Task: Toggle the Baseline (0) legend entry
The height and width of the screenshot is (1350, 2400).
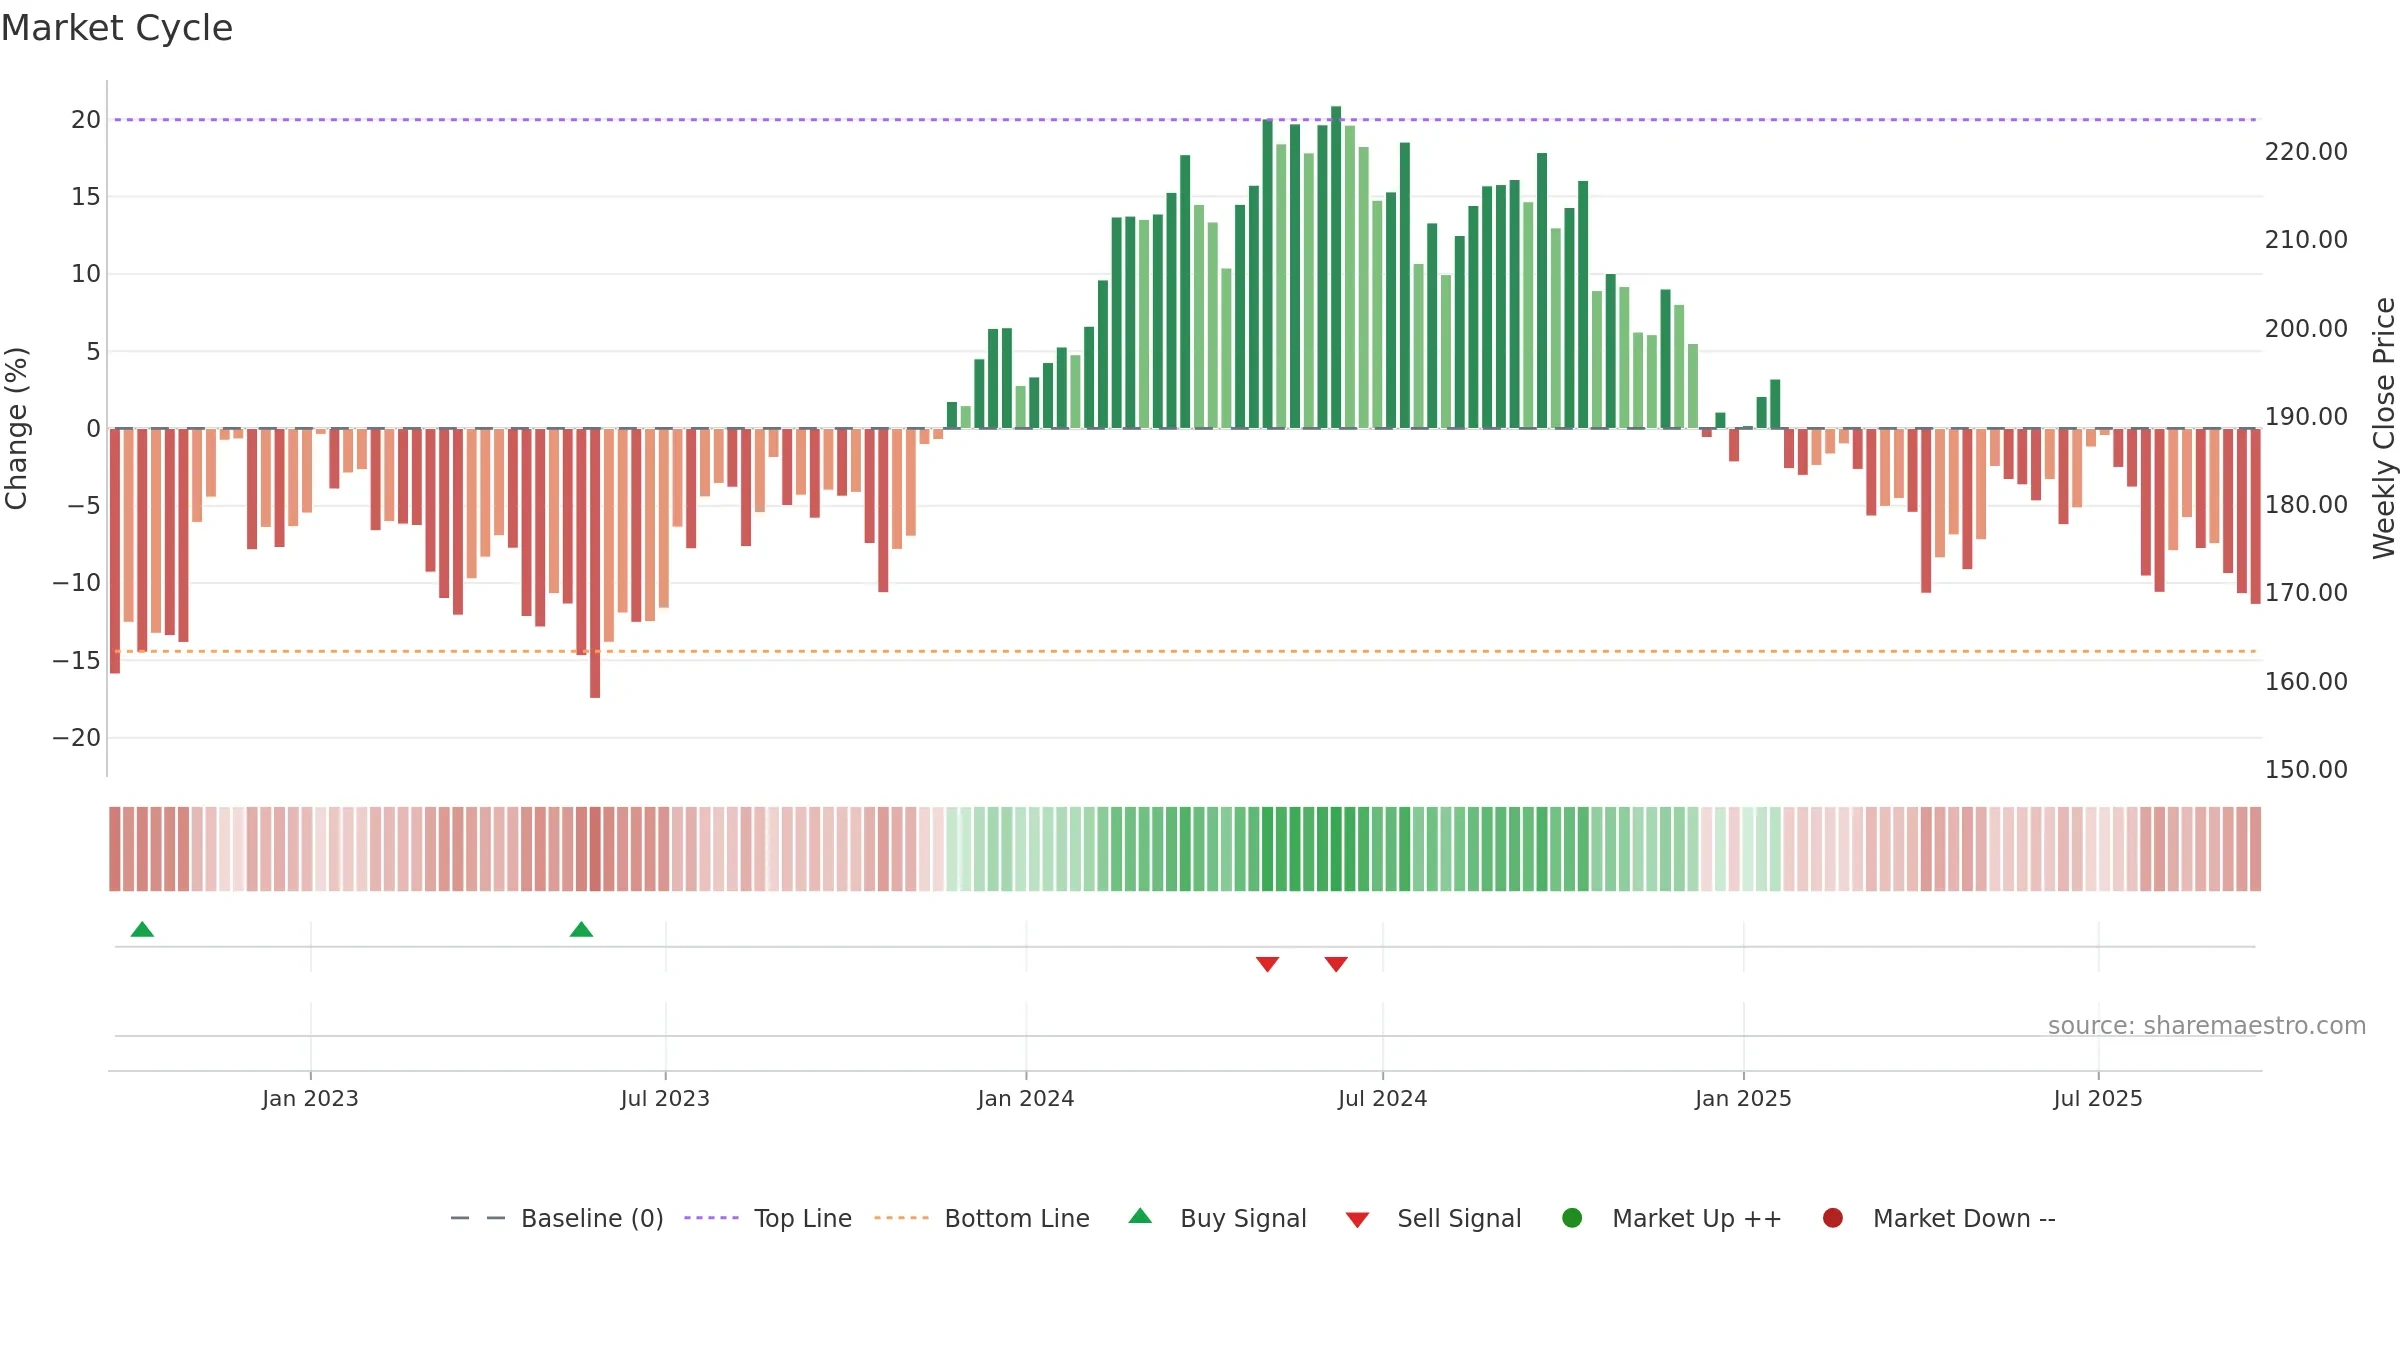Action: click(x=557, y=1218)
